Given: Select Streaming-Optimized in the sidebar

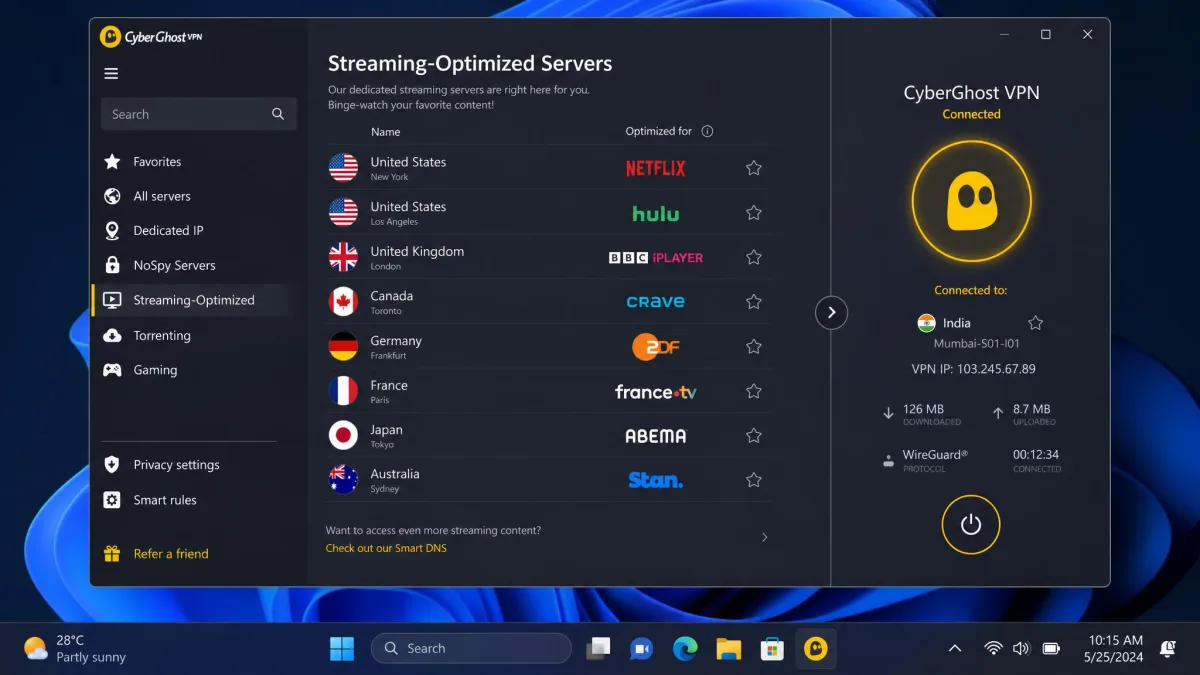Looking at the screenshot, I should point(193,300).
